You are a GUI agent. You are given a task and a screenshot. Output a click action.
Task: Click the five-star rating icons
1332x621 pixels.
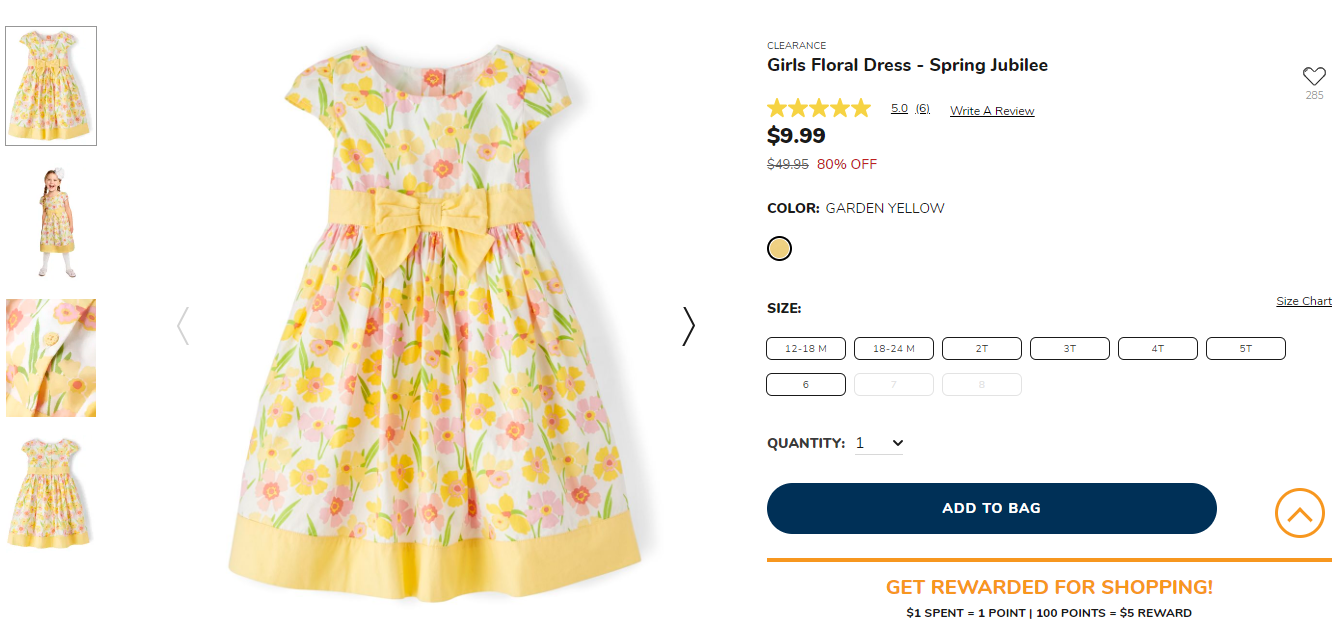[x=818, y=109]
